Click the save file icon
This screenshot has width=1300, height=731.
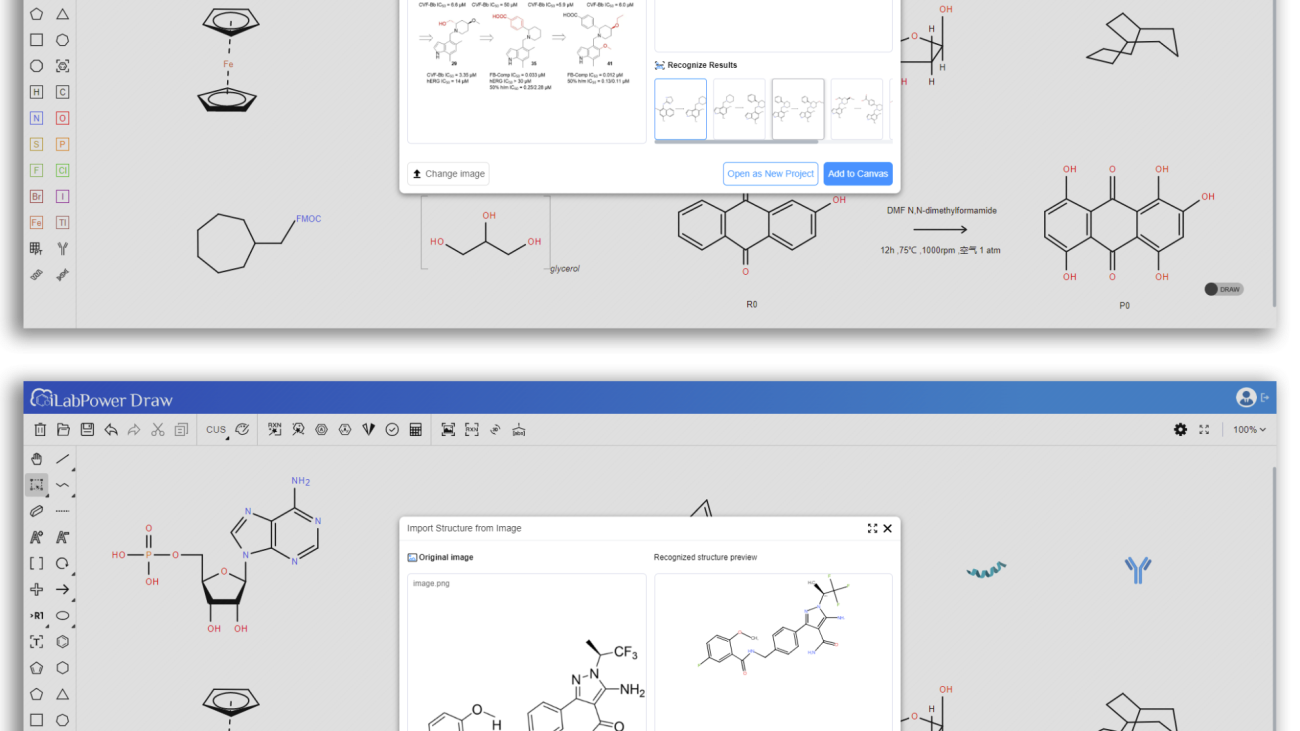point(87,429)
